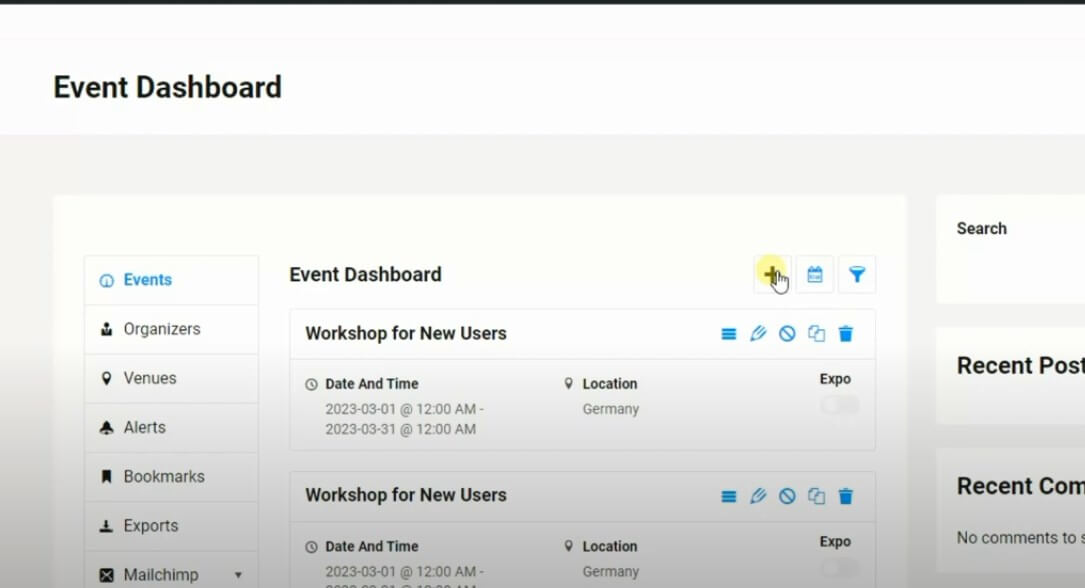Delete the second Workshop for New Users event
The width and height of the screenshot is (1085, 588).
[846, 496]
